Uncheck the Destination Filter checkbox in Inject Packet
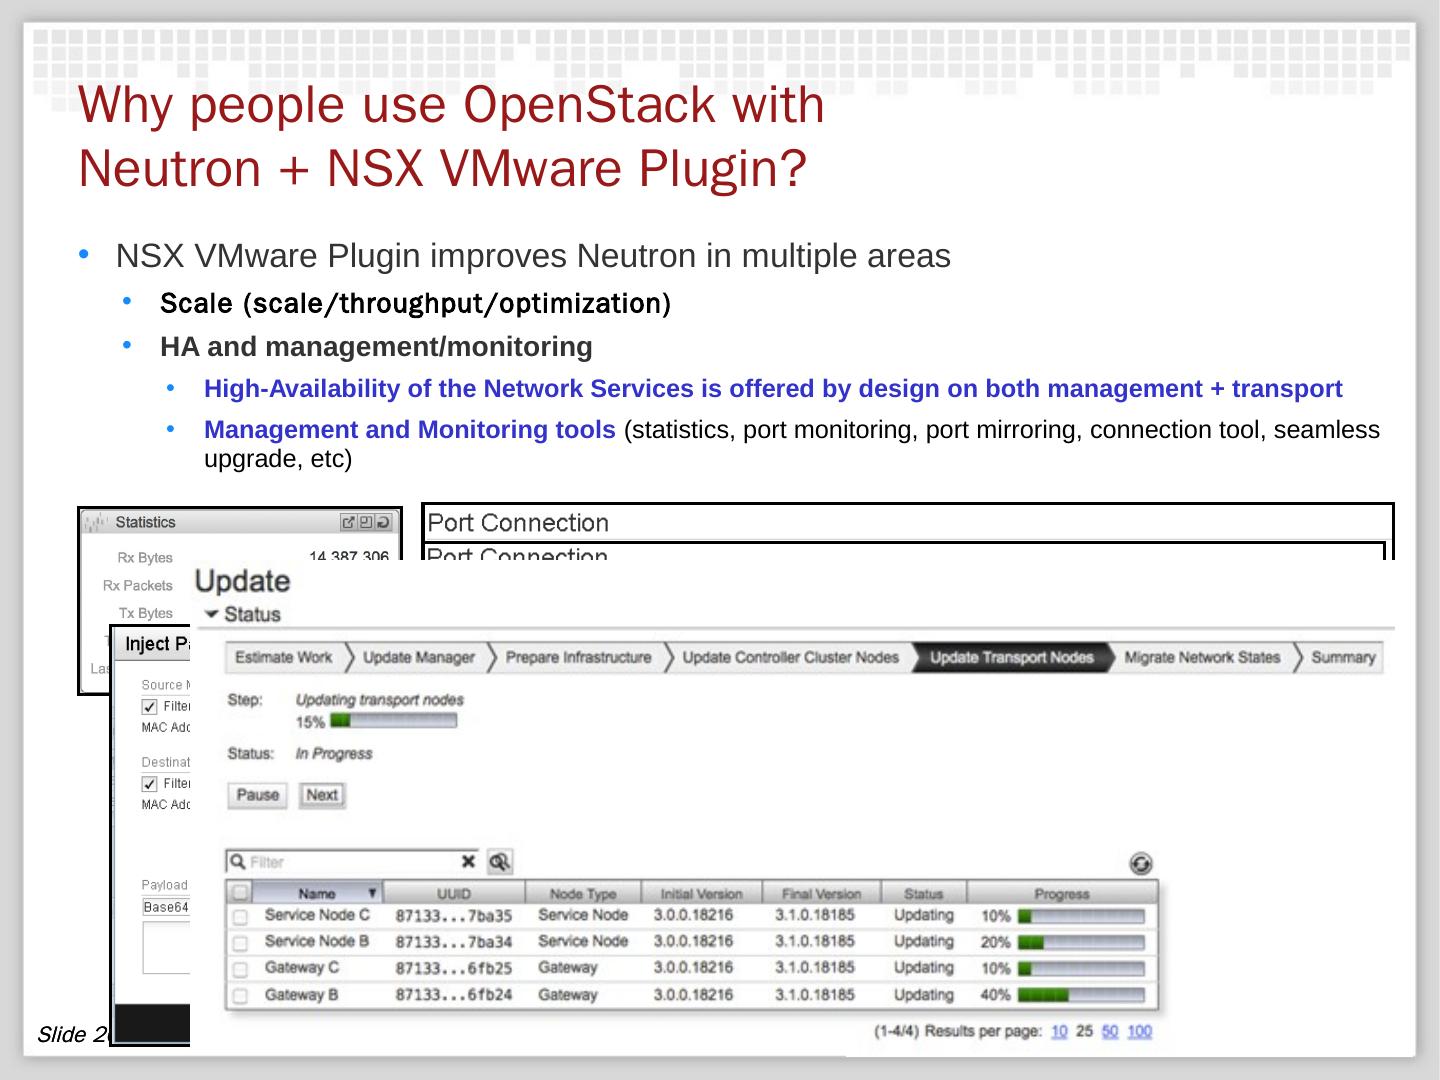1440x1080 pixels. [150, 784]
